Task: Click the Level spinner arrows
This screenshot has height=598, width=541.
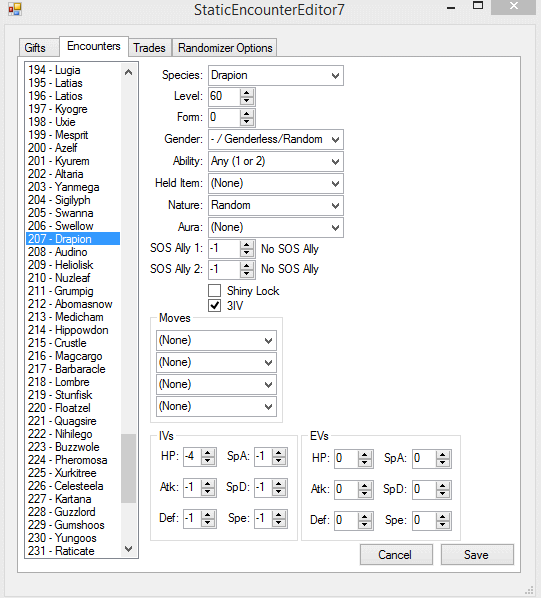Action: click(x=247, y=96)
